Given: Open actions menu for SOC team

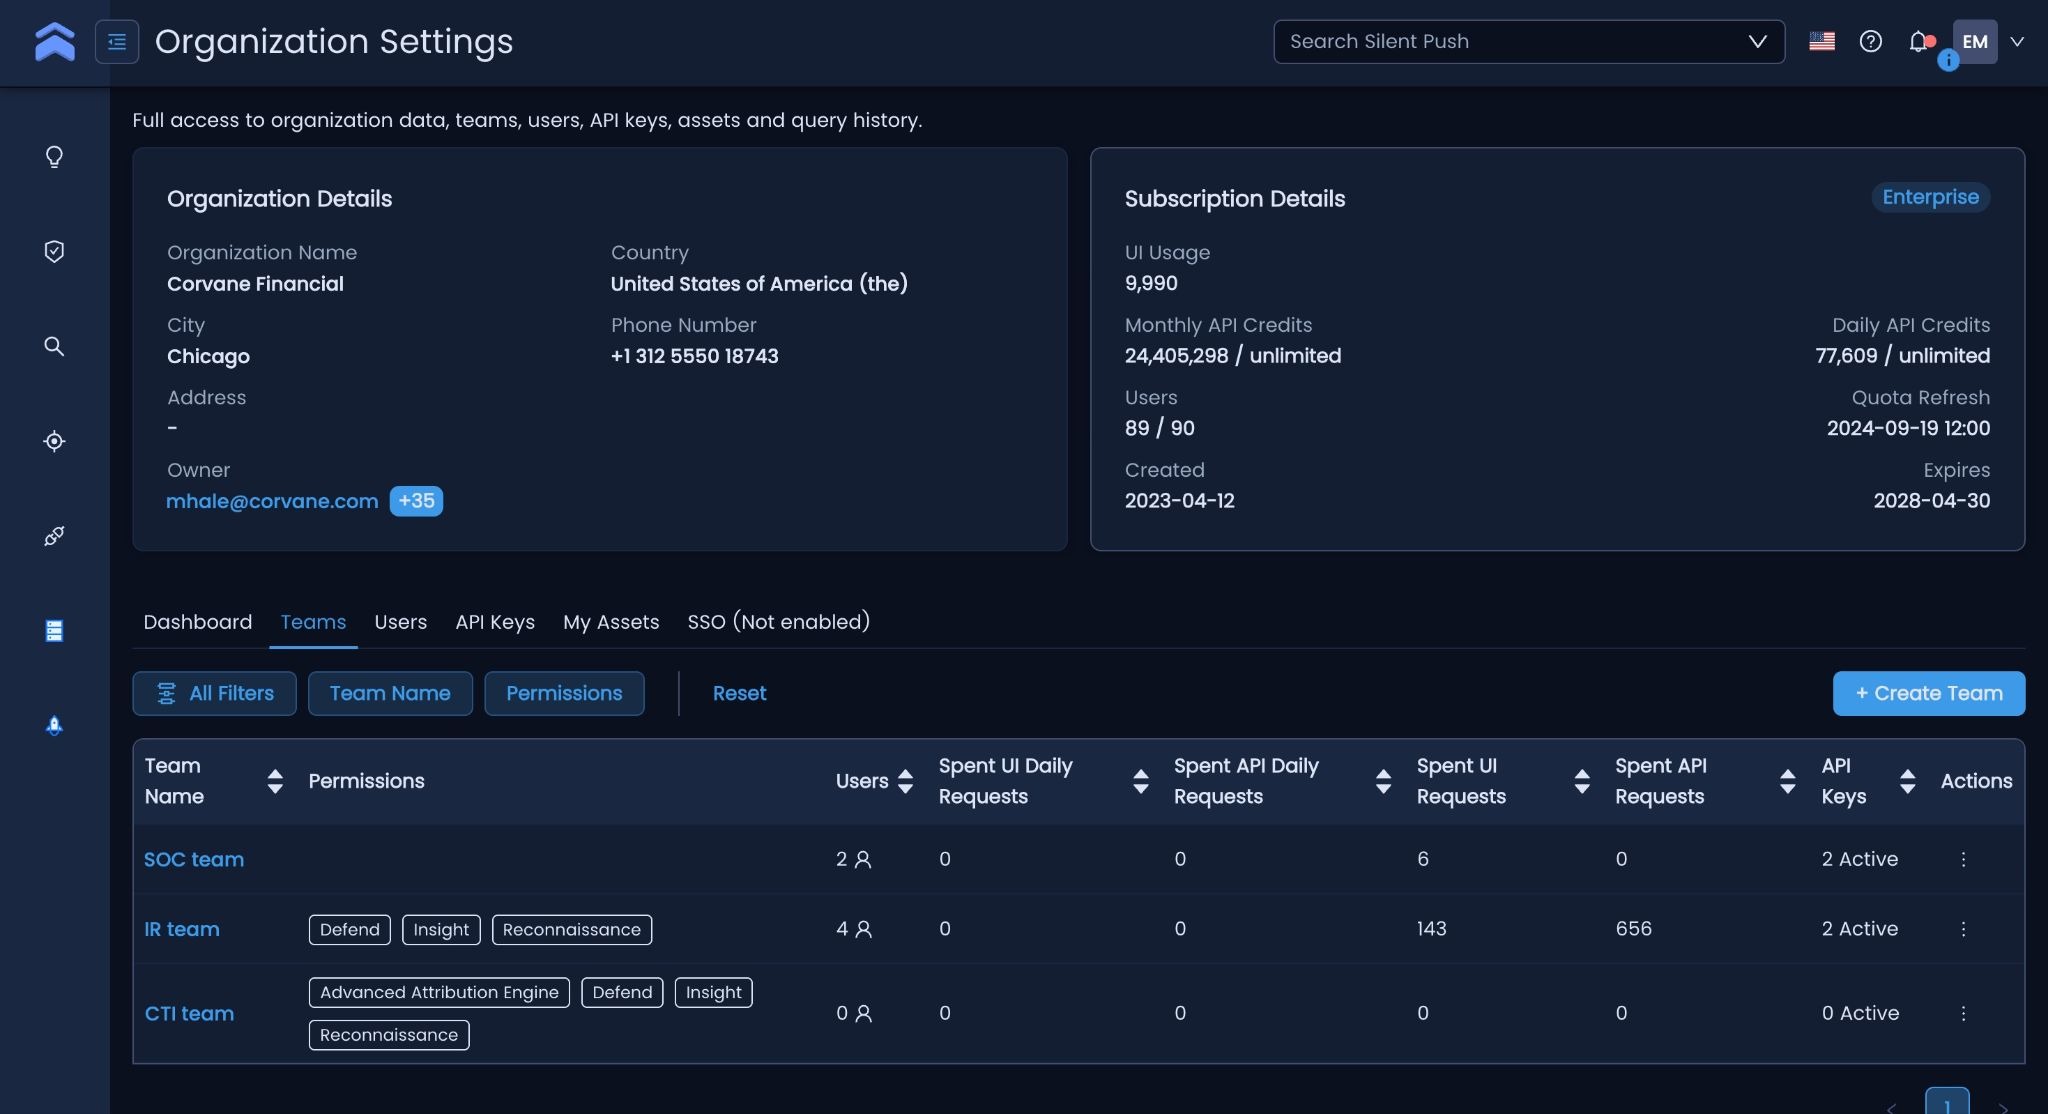Looking at the screenshot, I should coord(1963,859).
